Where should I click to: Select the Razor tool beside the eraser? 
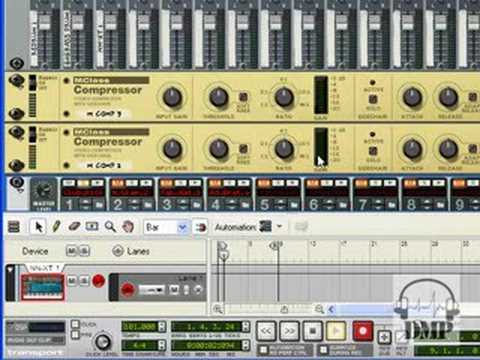pyautogui.click(x=92, y=227)
